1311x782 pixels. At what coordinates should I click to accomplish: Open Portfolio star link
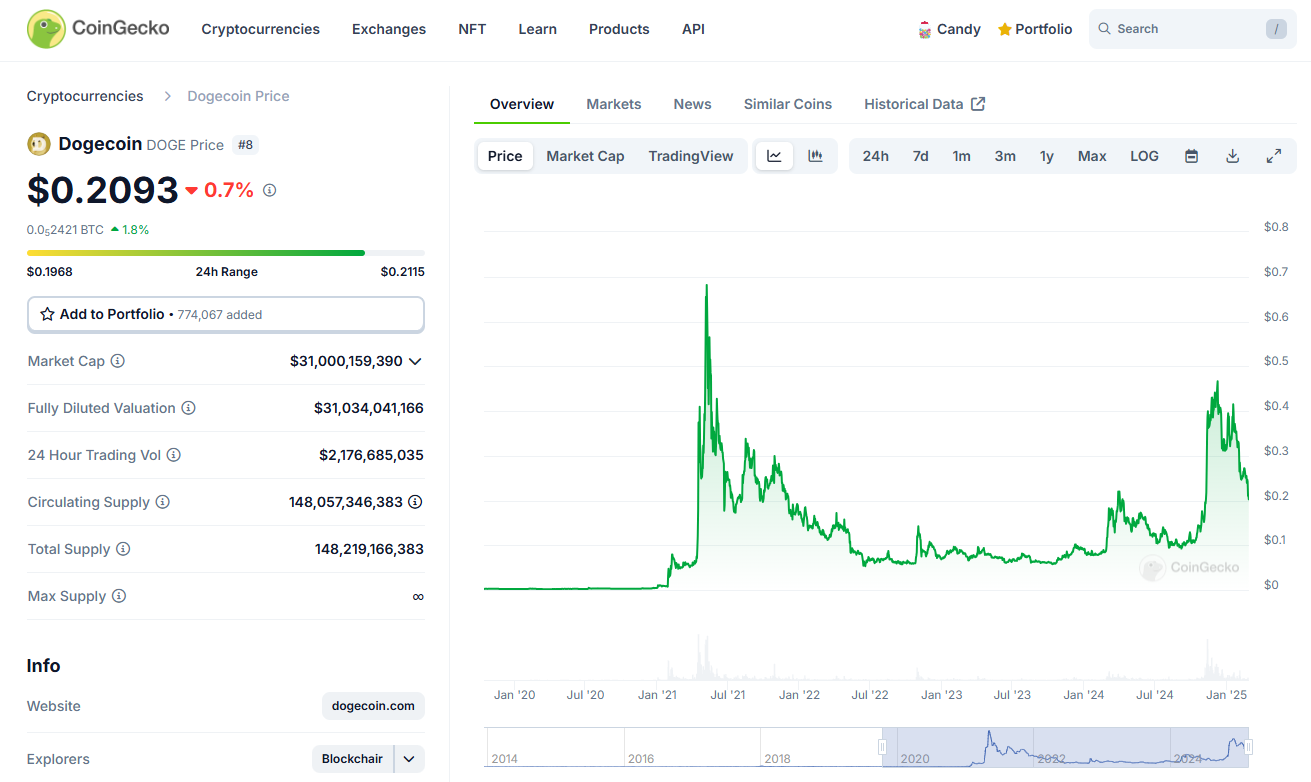coord(1034,29)
